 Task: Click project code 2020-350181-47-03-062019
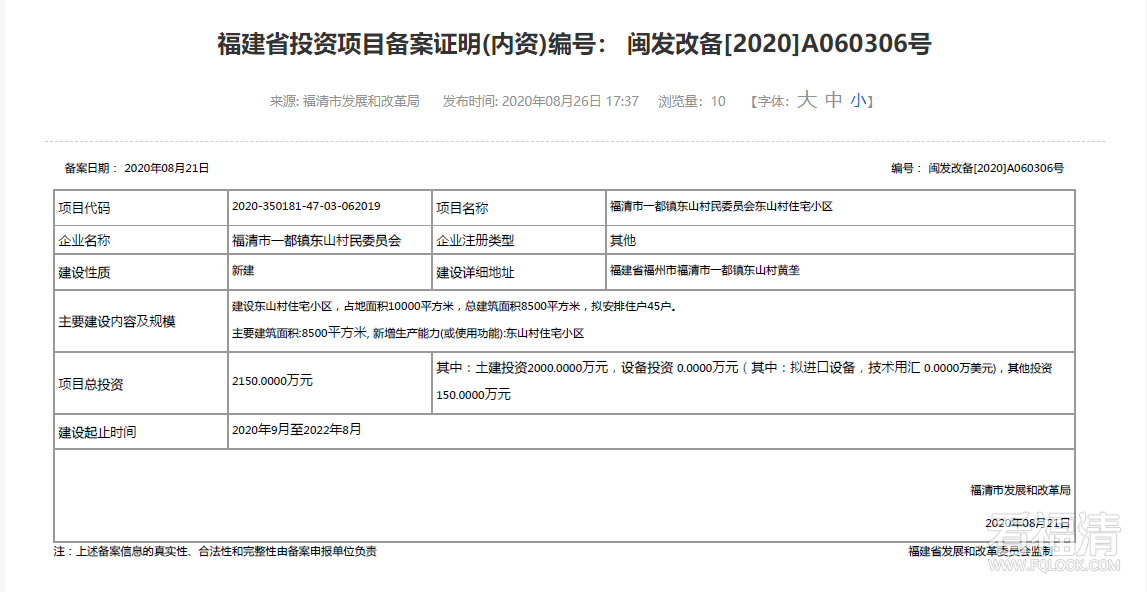point(306,206)
